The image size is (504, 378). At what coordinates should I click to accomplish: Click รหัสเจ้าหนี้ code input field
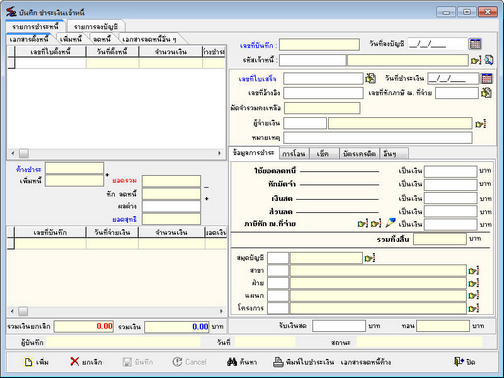[x=312, y=60]
